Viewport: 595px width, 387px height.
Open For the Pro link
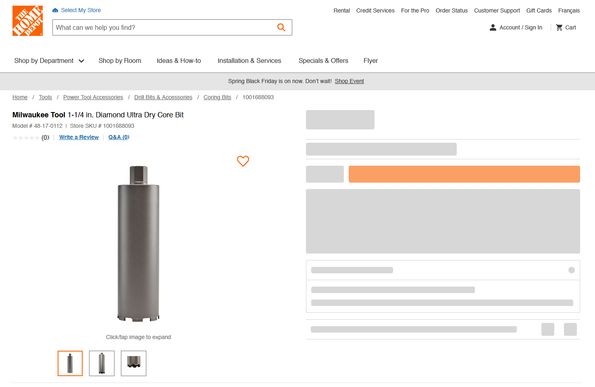[415, 11]
